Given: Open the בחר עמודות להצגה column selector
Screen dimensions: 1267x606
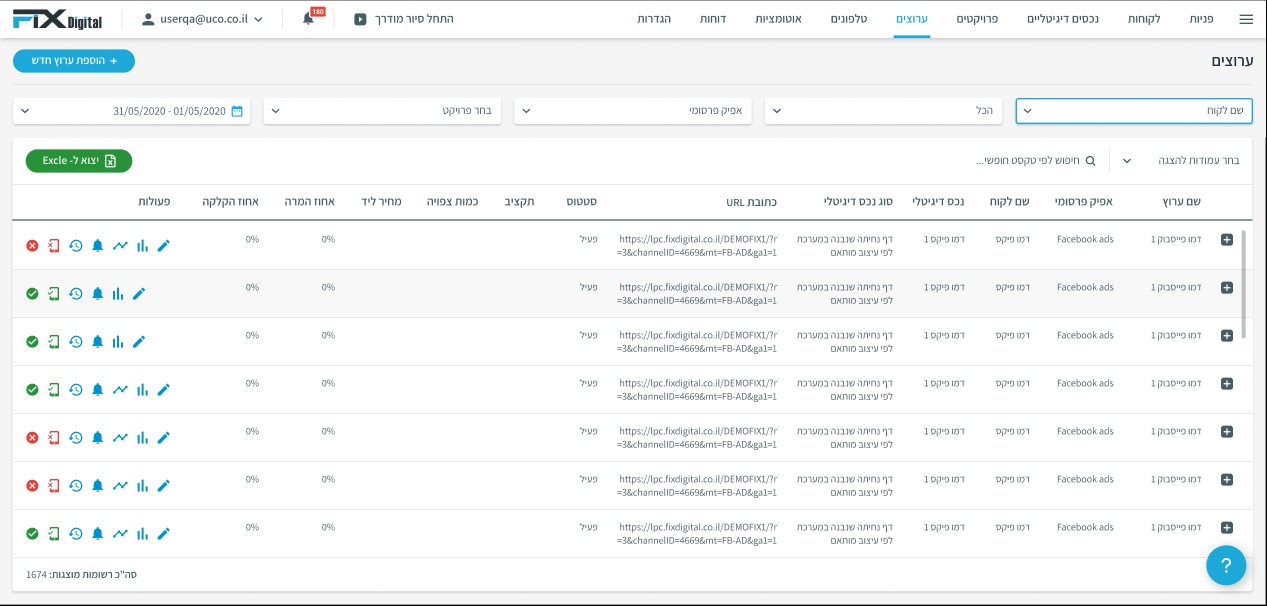Looking at the screenshot, I should coord(1180,161).
